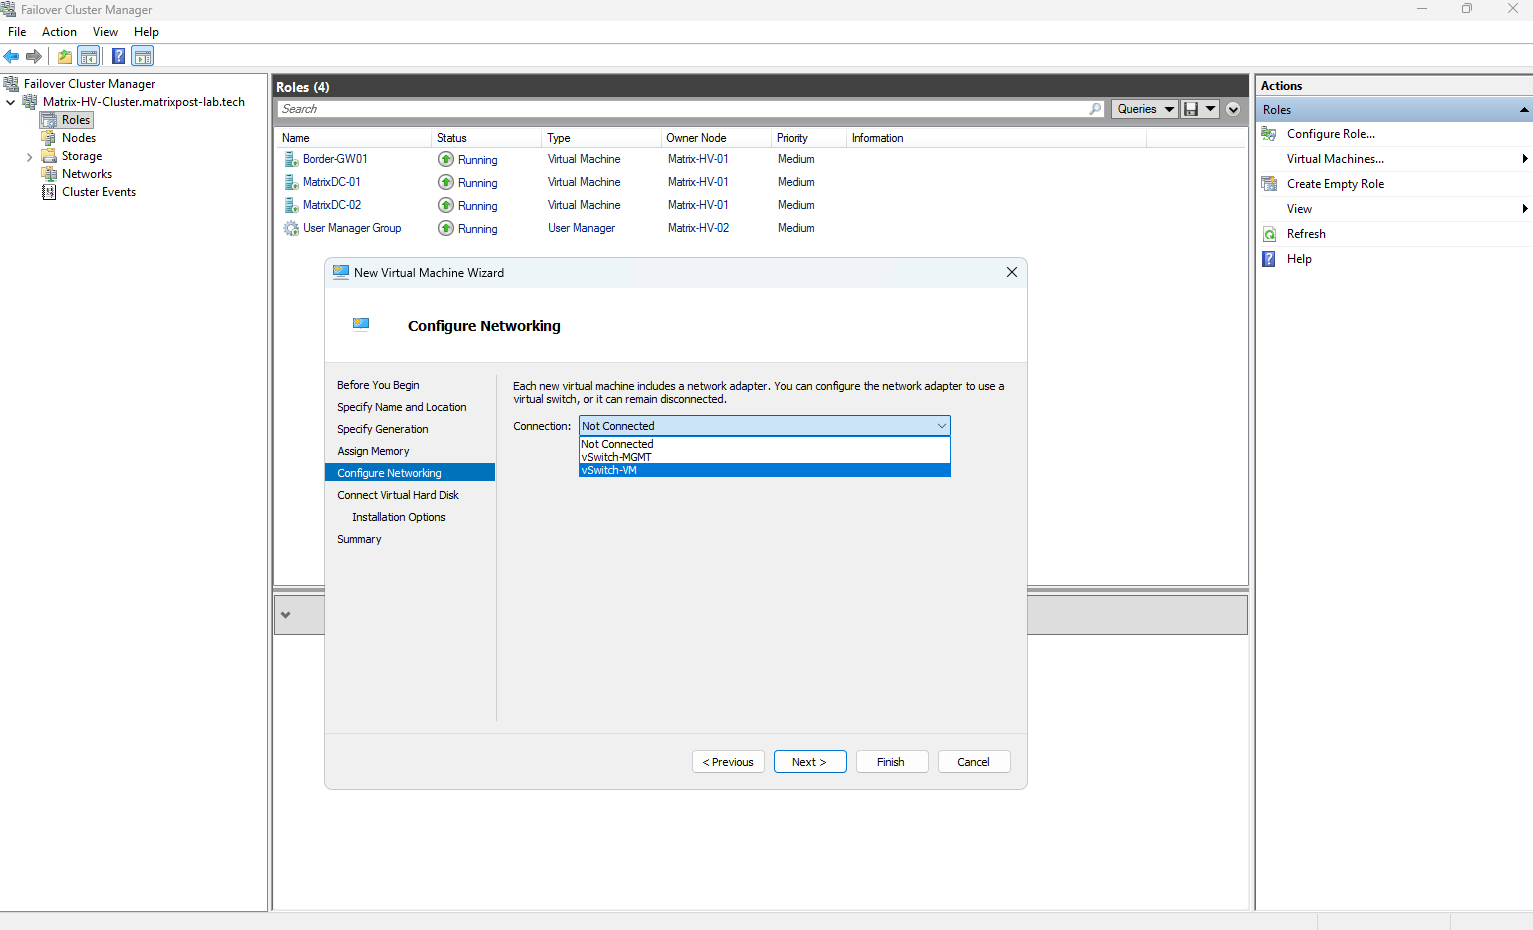Choose Not Connected in the dropdown list
This screenshot has width=1533, height=930.
point(765,444)
